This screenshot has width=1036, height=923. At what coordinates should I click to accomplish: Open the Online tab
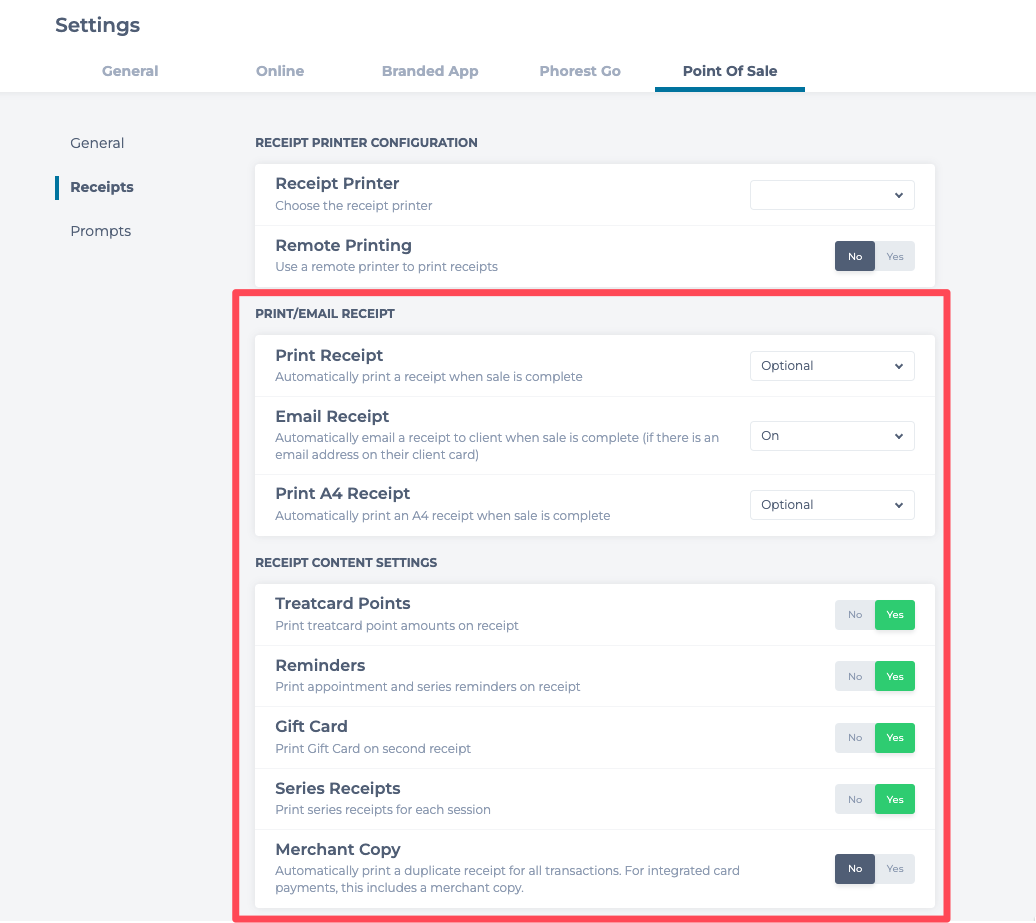tap(280, 71)
